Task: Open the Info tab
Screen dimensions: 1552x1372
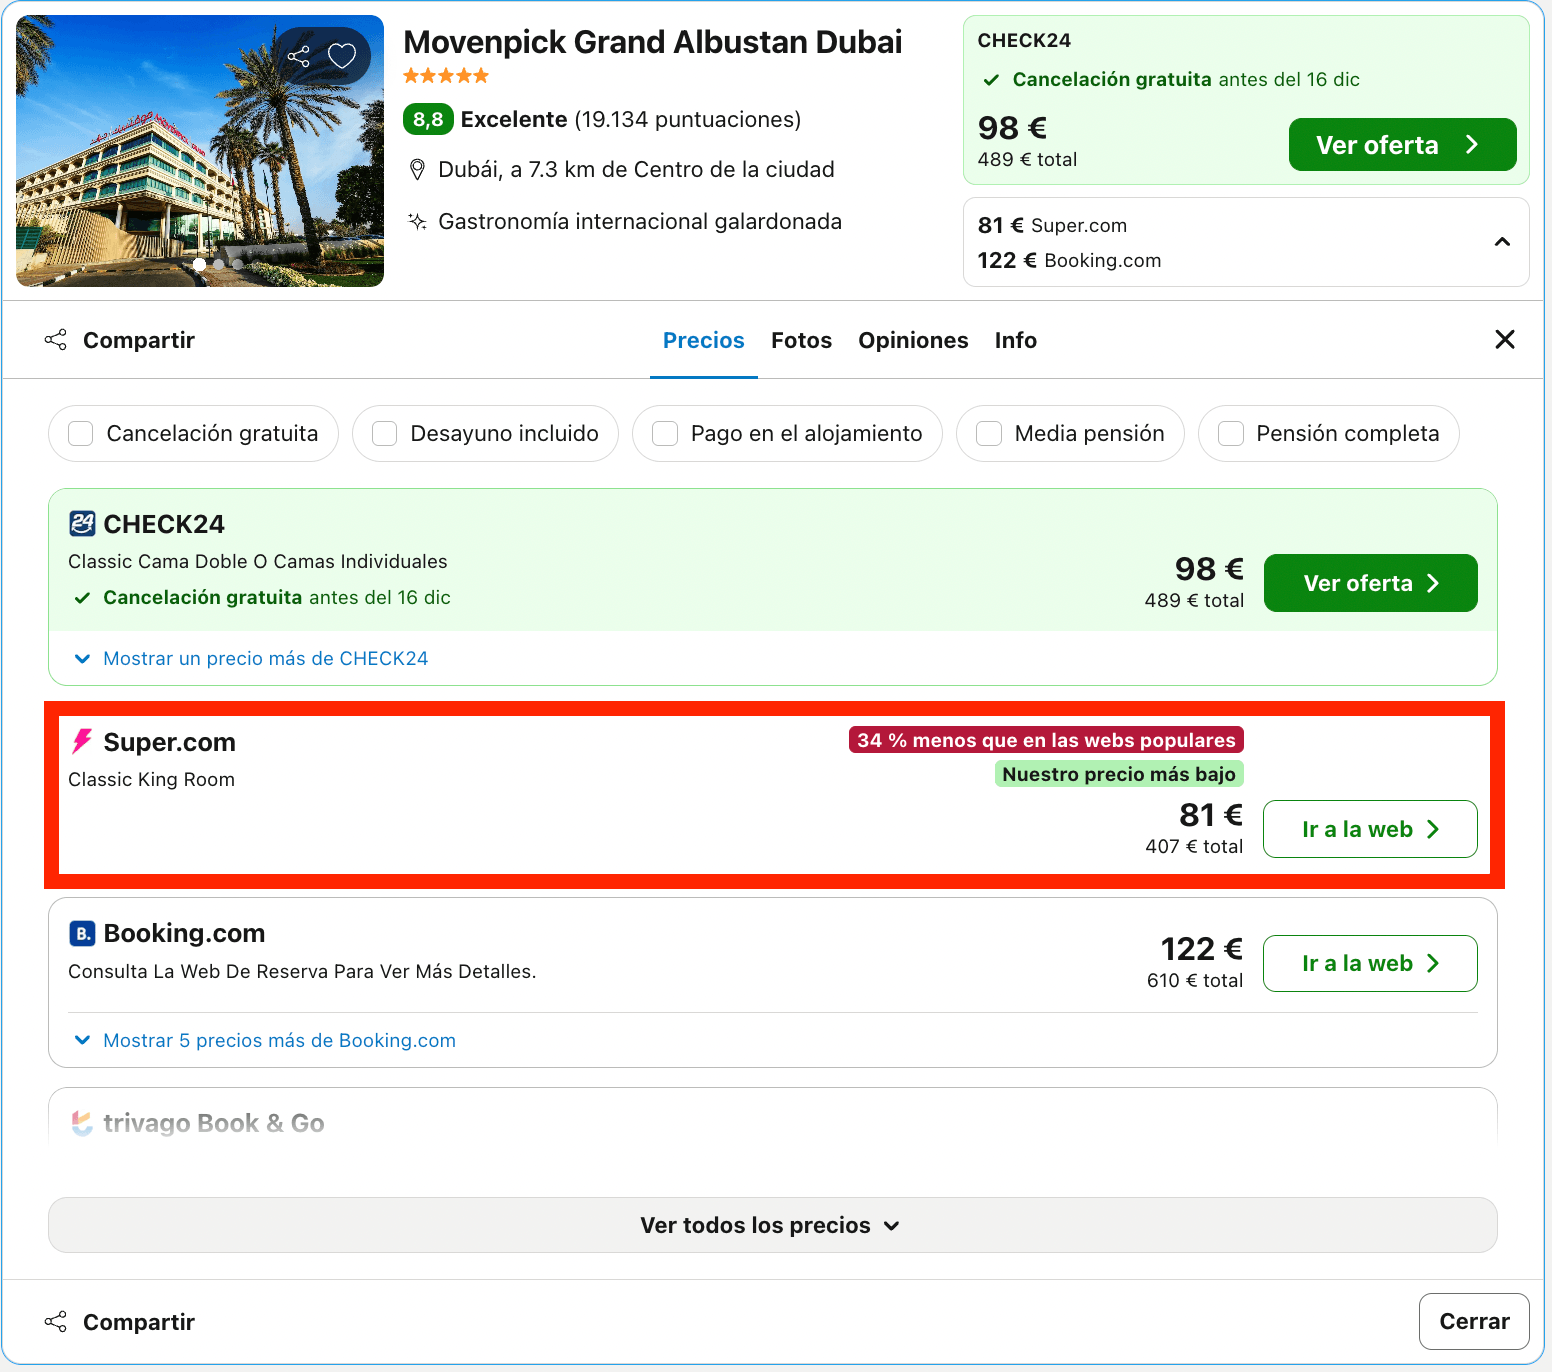Action: (x=1016, y=340)
